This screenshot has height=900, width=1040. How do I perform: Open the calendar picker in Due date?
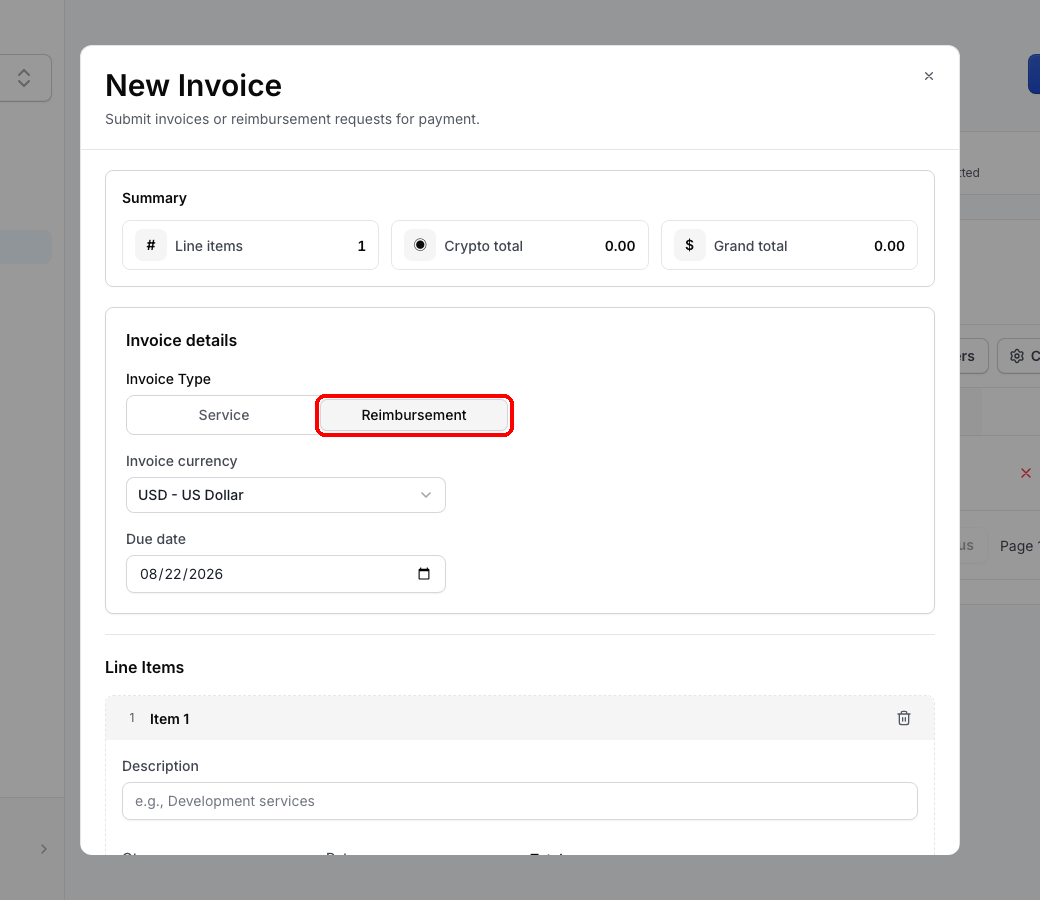424,574
